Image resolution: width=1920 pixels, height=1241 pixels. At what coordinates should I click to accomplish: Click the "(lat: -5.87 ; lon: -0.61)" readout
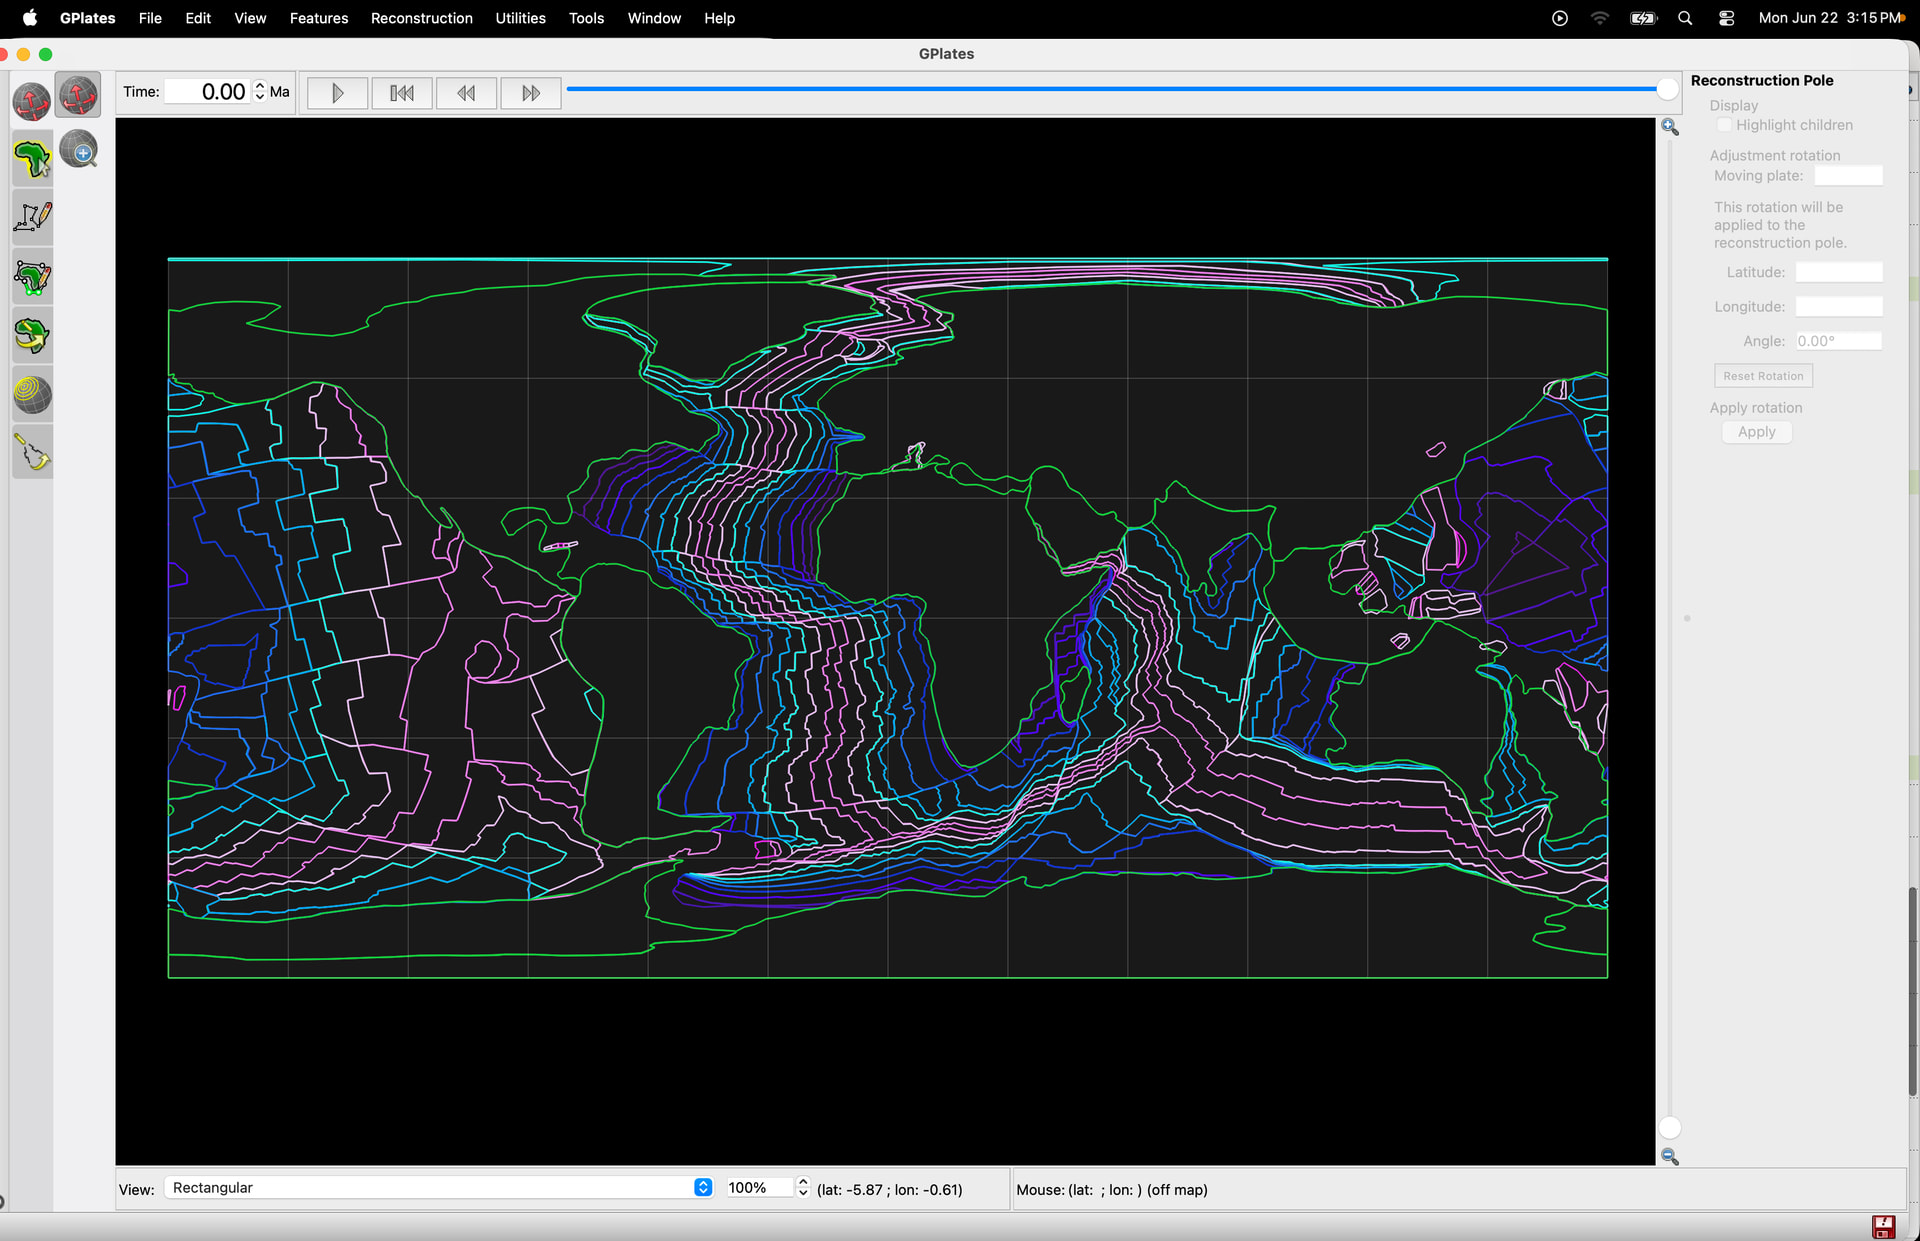point(889,1189)
